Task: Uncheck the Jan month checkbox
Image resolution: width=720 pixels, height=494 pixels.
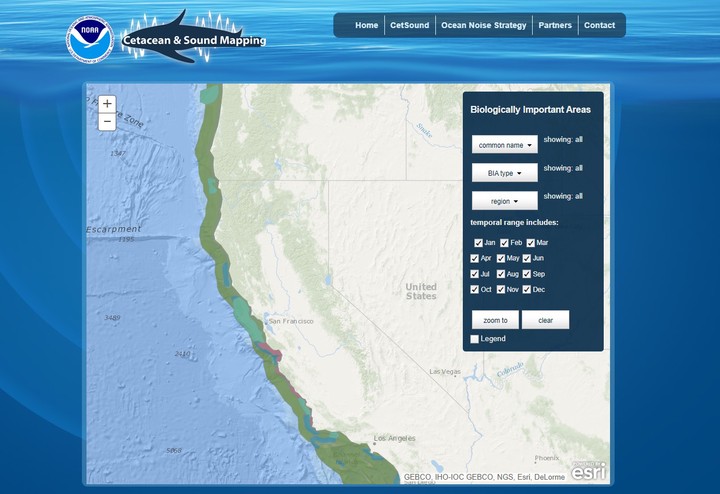Action: coord(478,243)
